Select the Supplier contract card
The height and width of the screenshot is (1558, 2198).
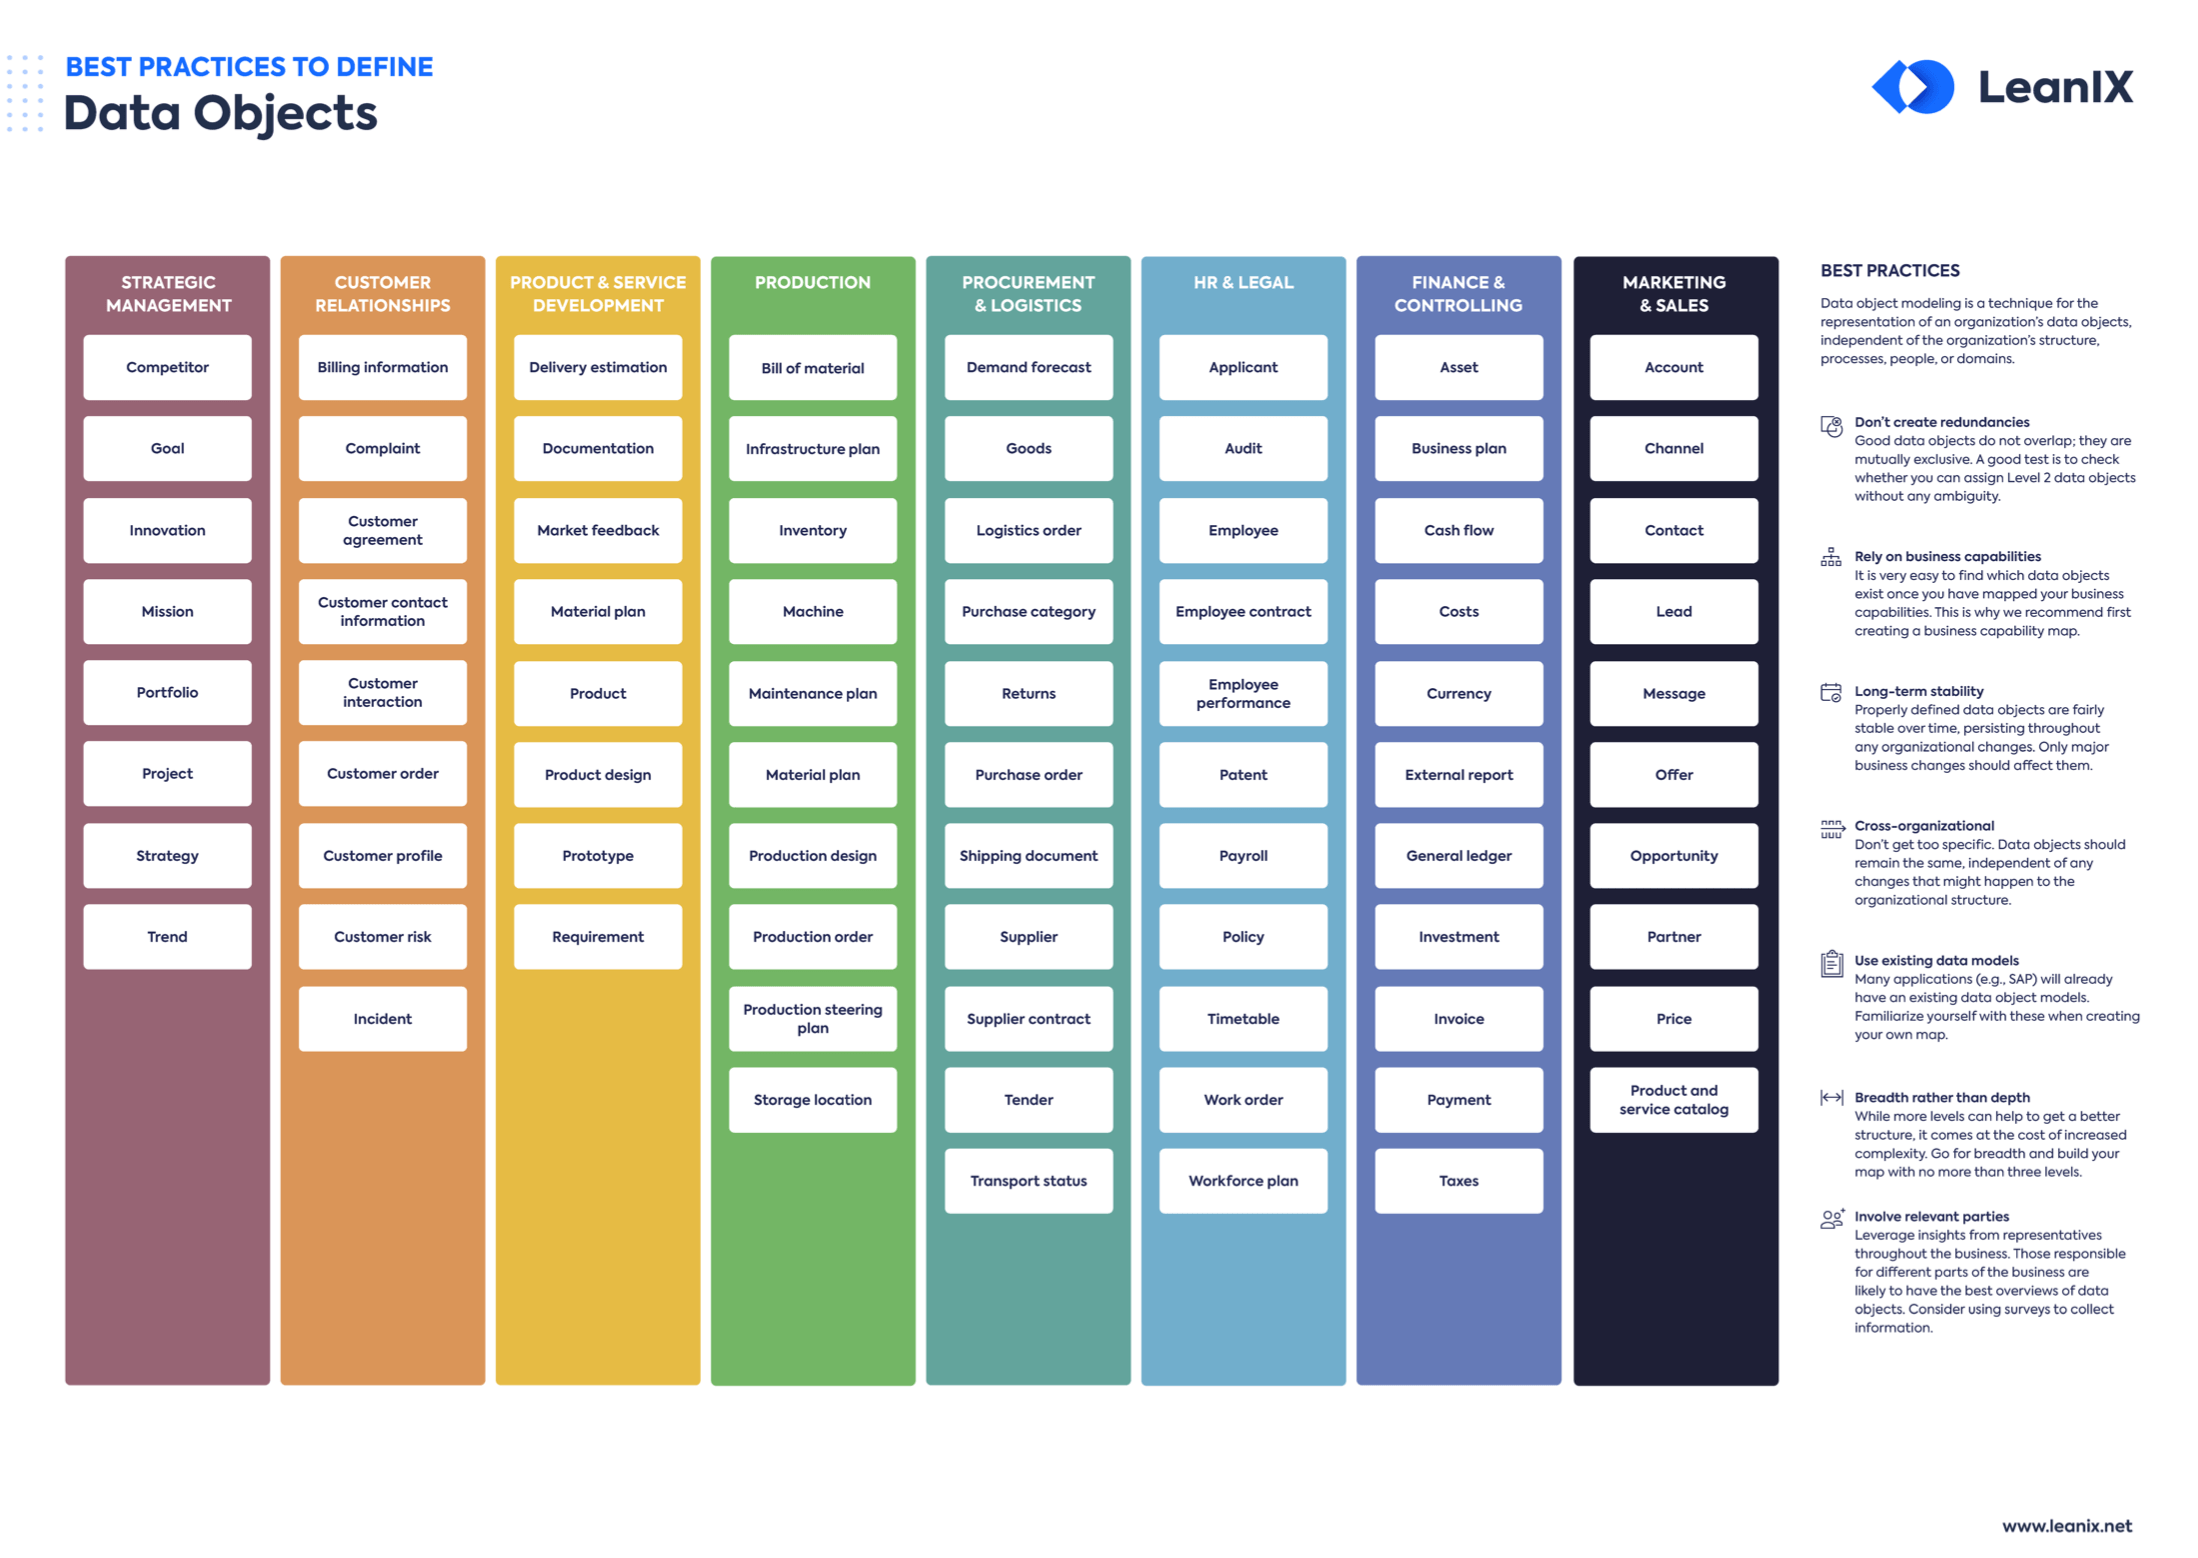[1027, 1018]
